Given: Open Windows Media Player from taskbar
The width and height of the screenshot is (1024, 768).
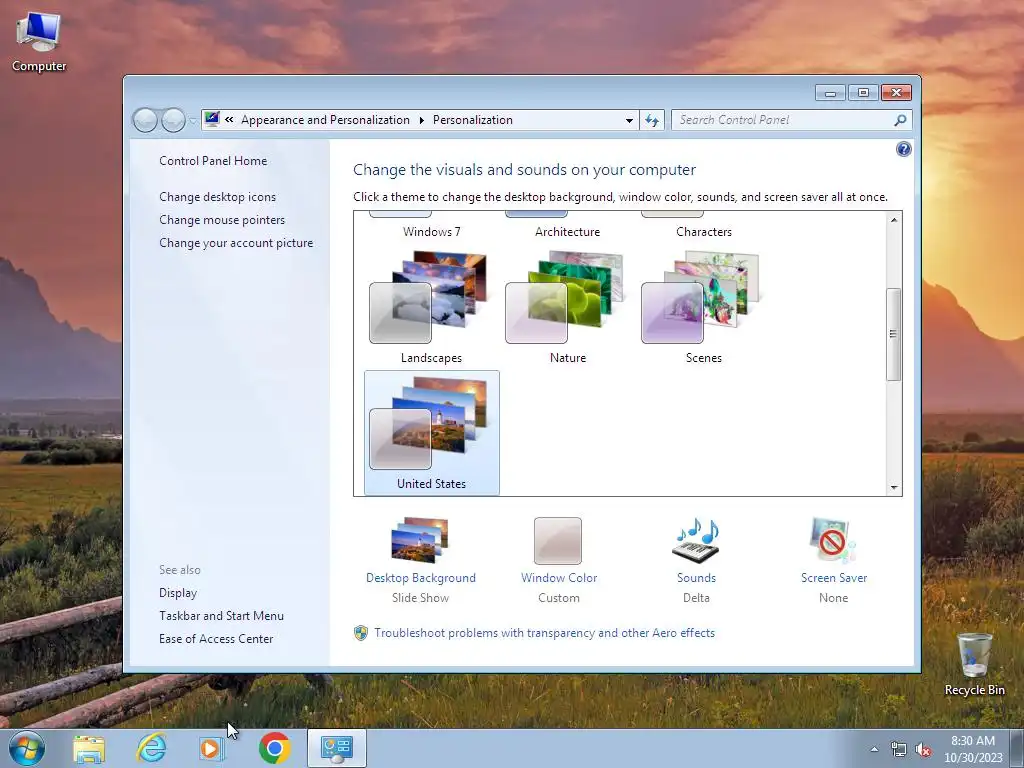Looking at the screenshot, I should (x=212, y=748).
